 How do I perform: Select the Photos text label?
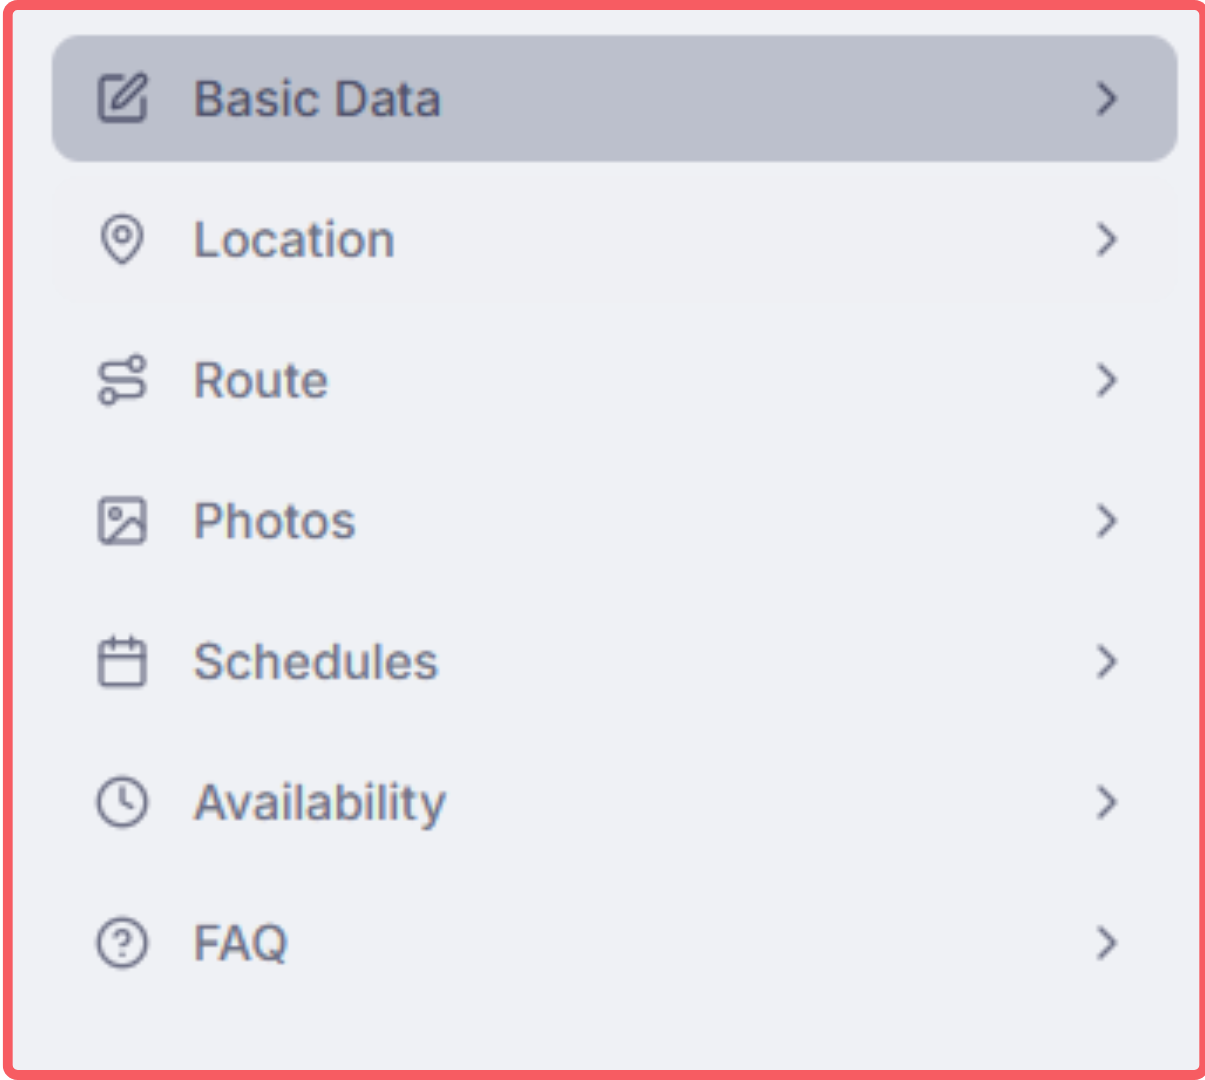click(x=275, y=521)
